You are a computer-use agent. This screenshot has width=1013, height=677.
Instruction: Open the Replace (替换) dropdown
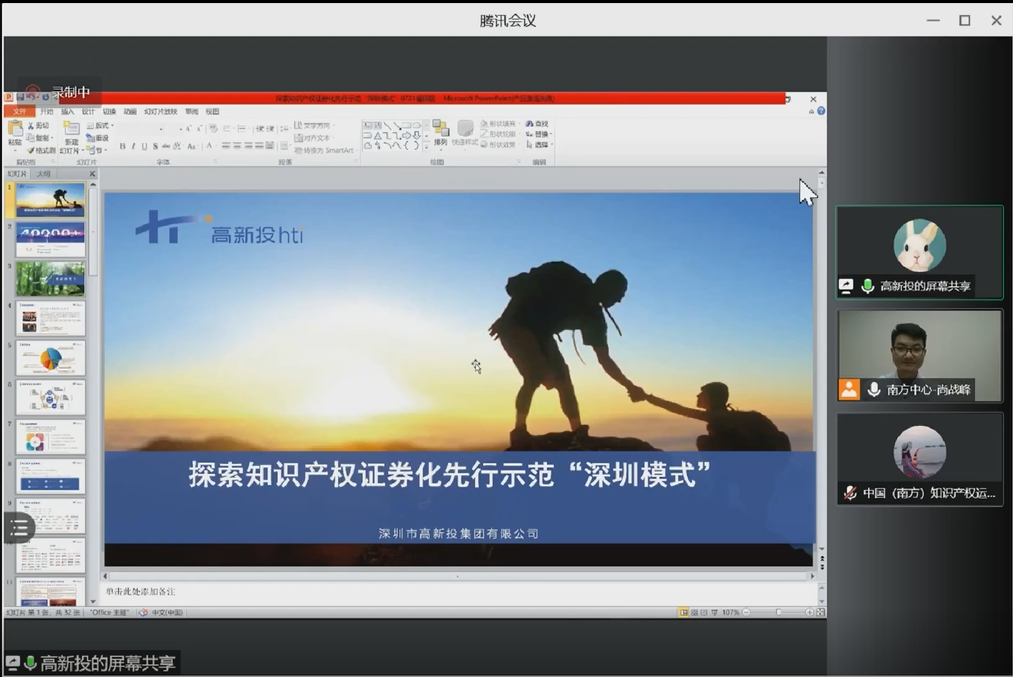[538, 134]
